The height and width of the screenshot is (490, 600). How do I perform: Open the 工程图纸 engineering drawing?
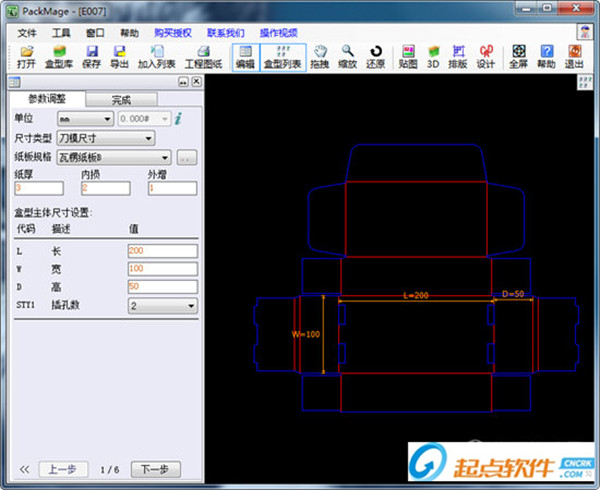tap(202, 56)
